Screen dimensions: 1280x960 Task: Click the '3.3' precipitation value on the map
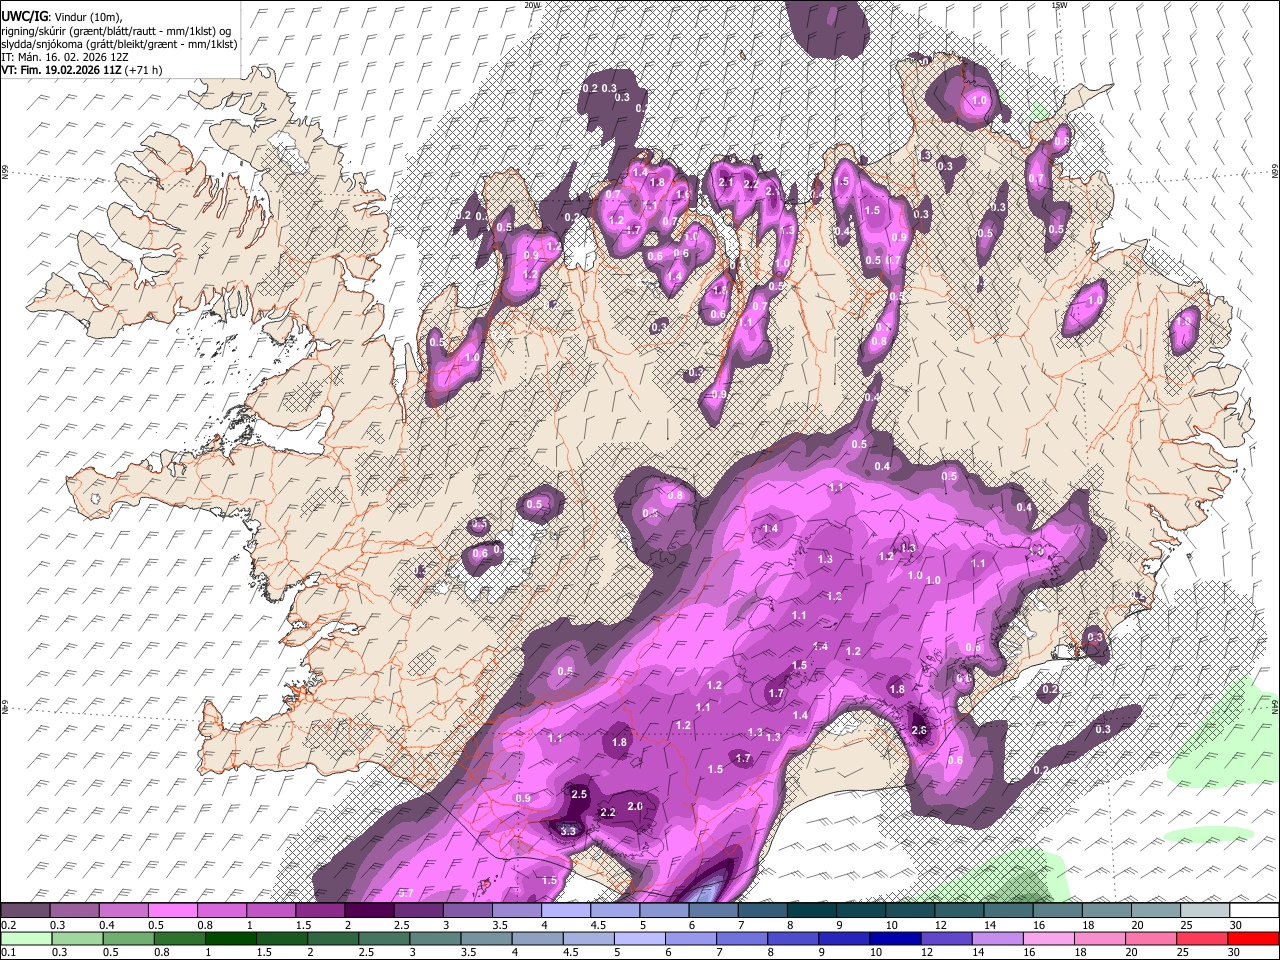click(568, 831)
